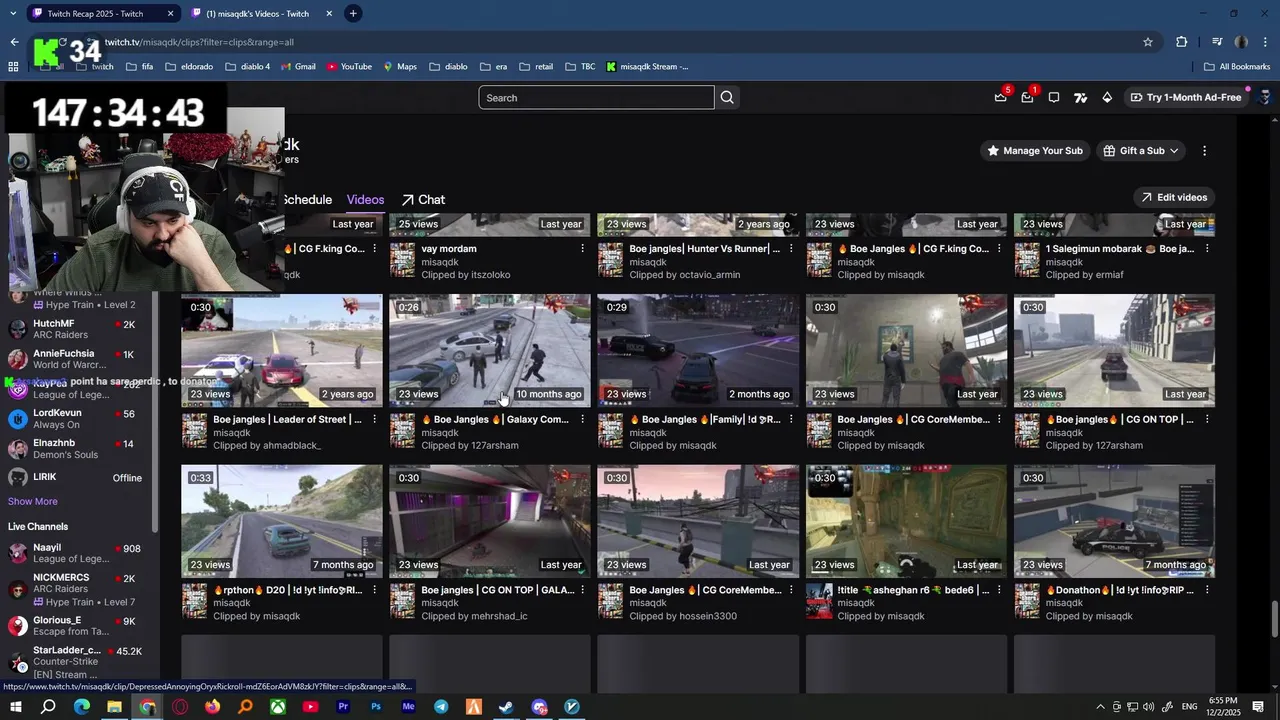
Task: Launch Photoshop from the taskbar
Action: coord(376,707)
